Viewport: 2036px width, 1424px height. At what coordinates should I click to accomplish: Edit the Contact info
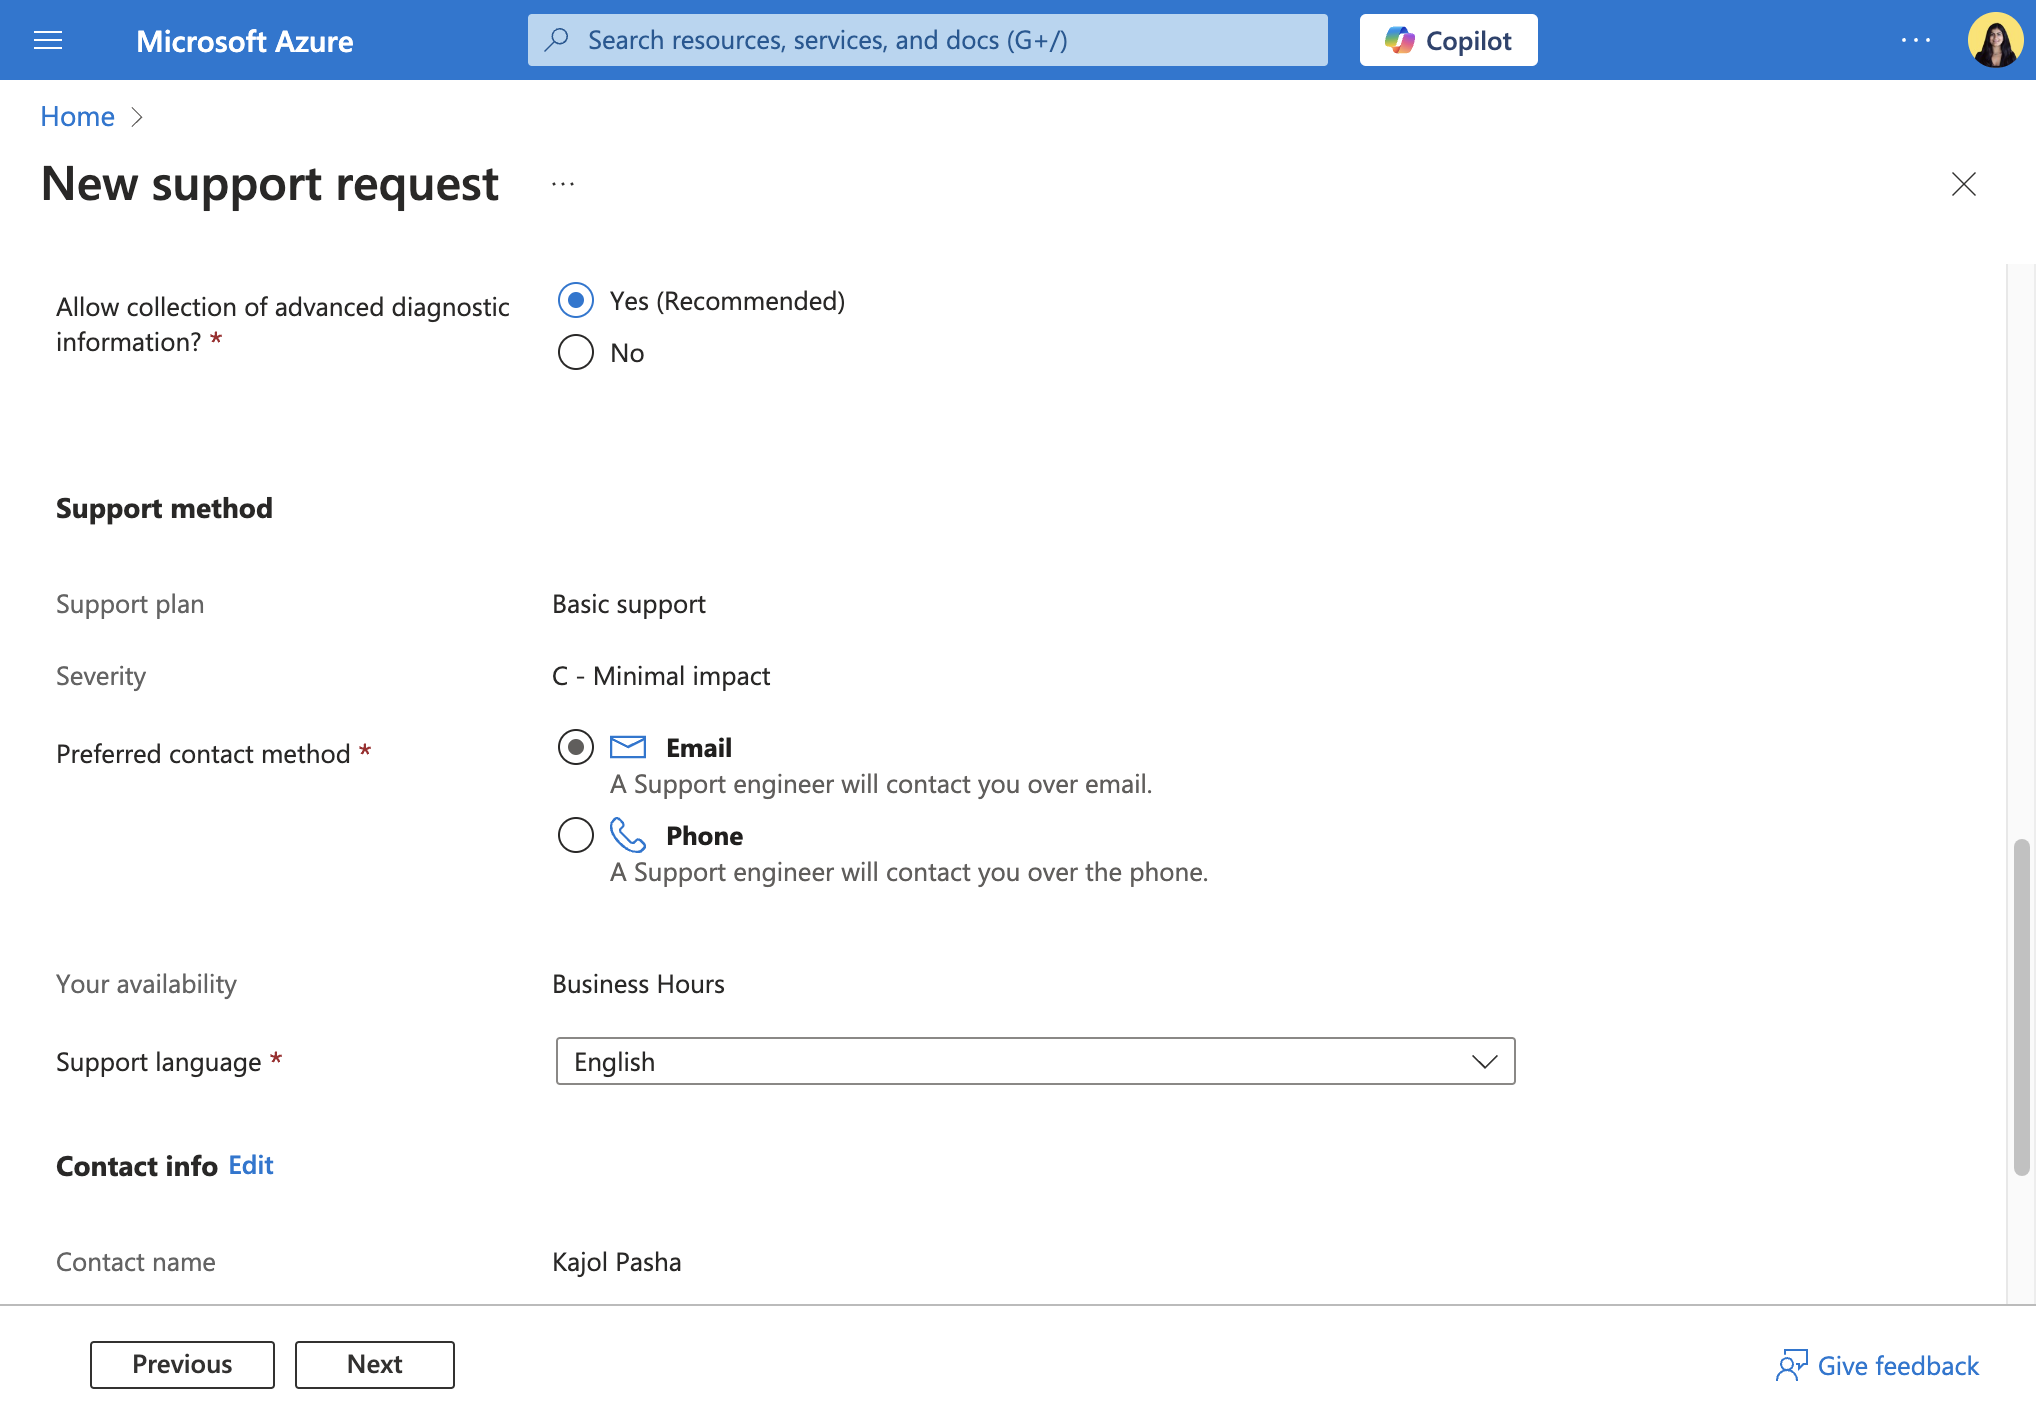(x=251, y=1165)
